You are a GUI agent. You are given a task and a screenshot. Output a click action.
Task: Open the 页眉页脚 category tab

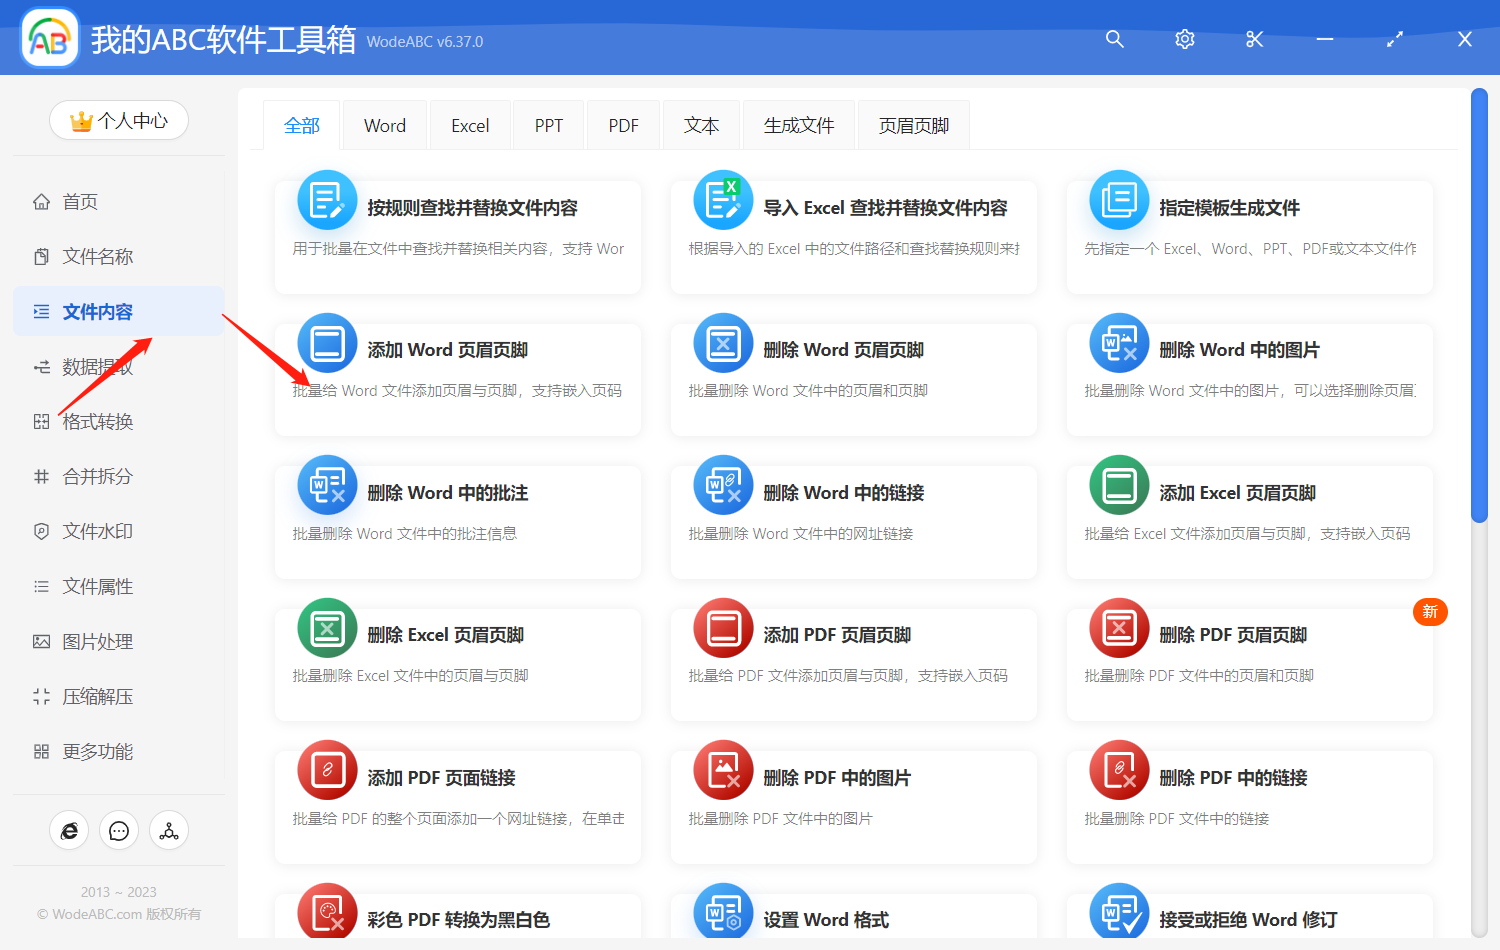[x=913, y=124]
